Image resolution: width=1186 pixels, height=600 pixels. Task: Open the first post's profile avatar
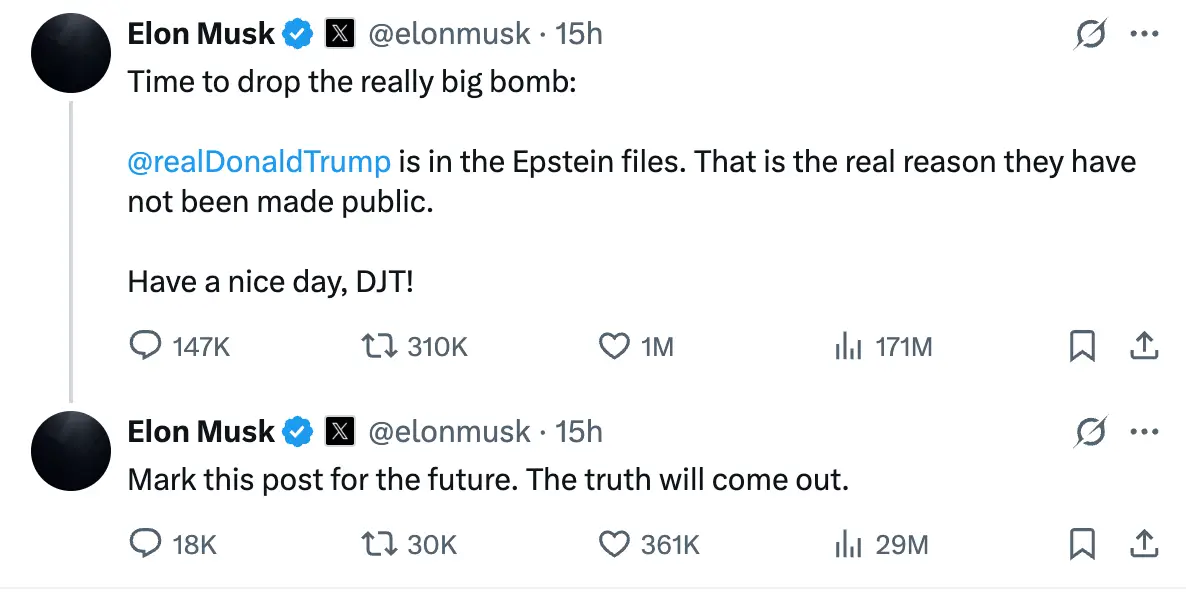click(x=71, y=53)
